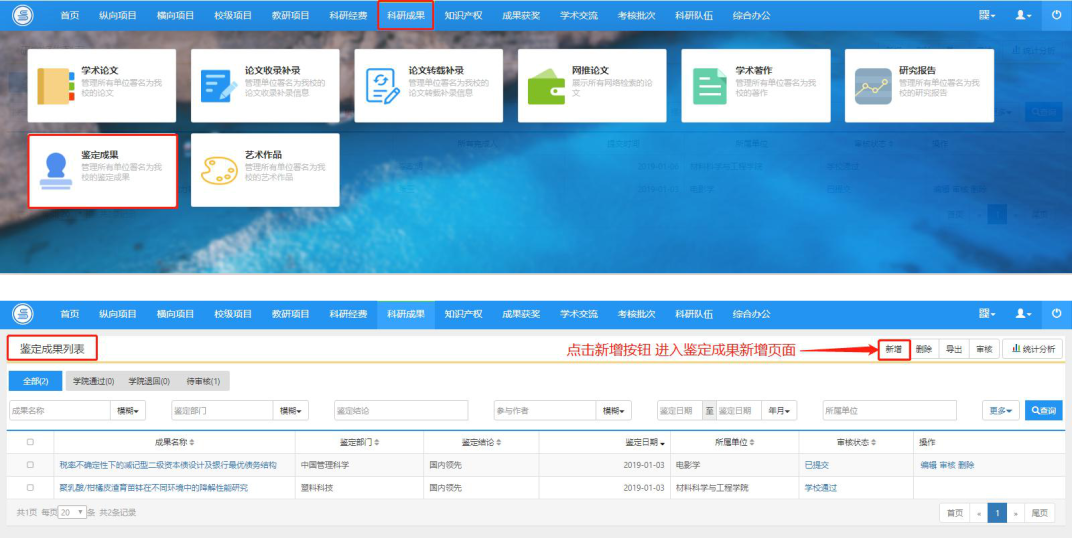Click the 论文收录补录 pencil-document icon
Viewport: 1072px width, 538px height.
(x=219, y=86)
